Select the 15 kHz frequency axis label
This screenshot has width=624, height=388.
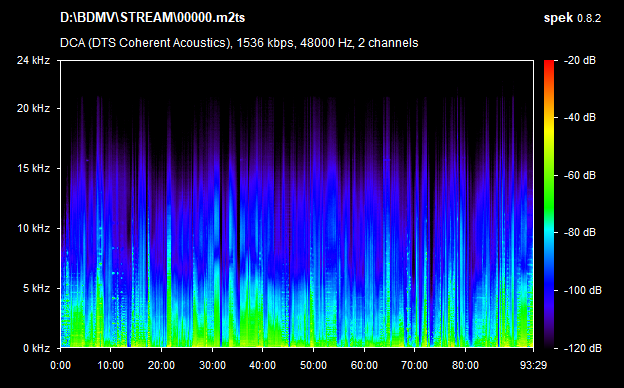coord(33,168)
